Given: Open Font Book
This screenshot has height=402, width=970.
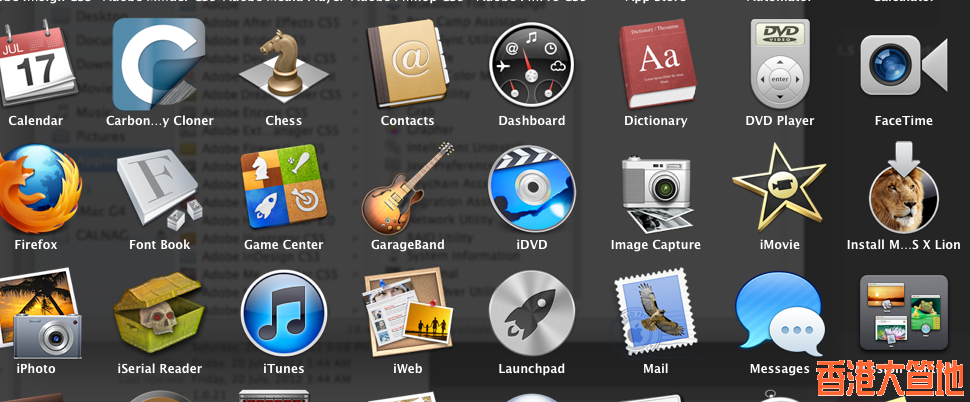Looking at the screenshot, I should coord(160,190).
